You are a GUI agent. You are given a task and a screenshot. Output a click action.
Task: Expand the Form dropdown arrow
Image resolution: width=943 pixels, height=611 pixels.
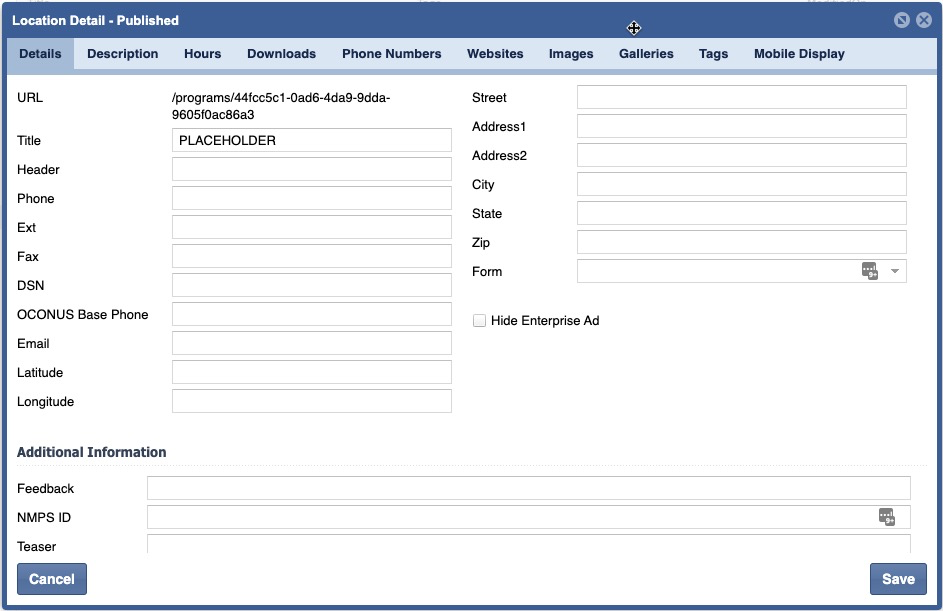(895, 271)
